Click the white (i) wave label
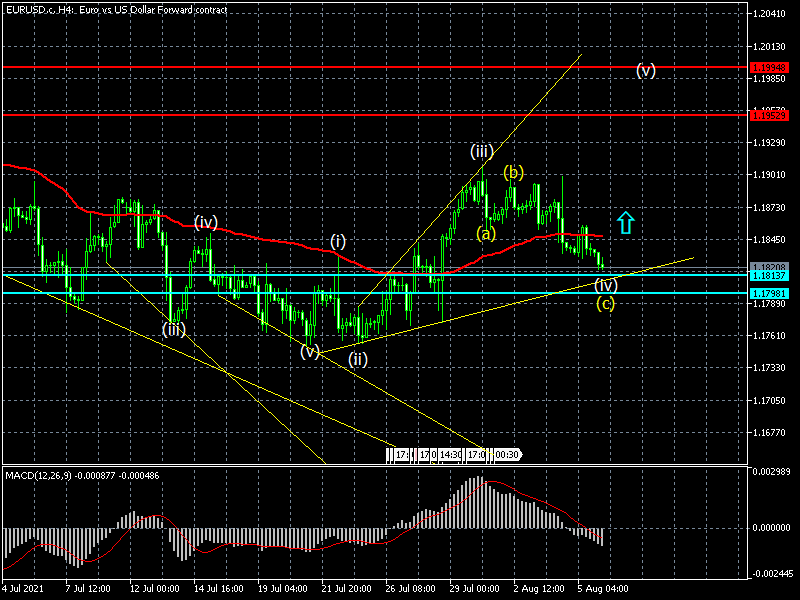 [x=339, y=240]
